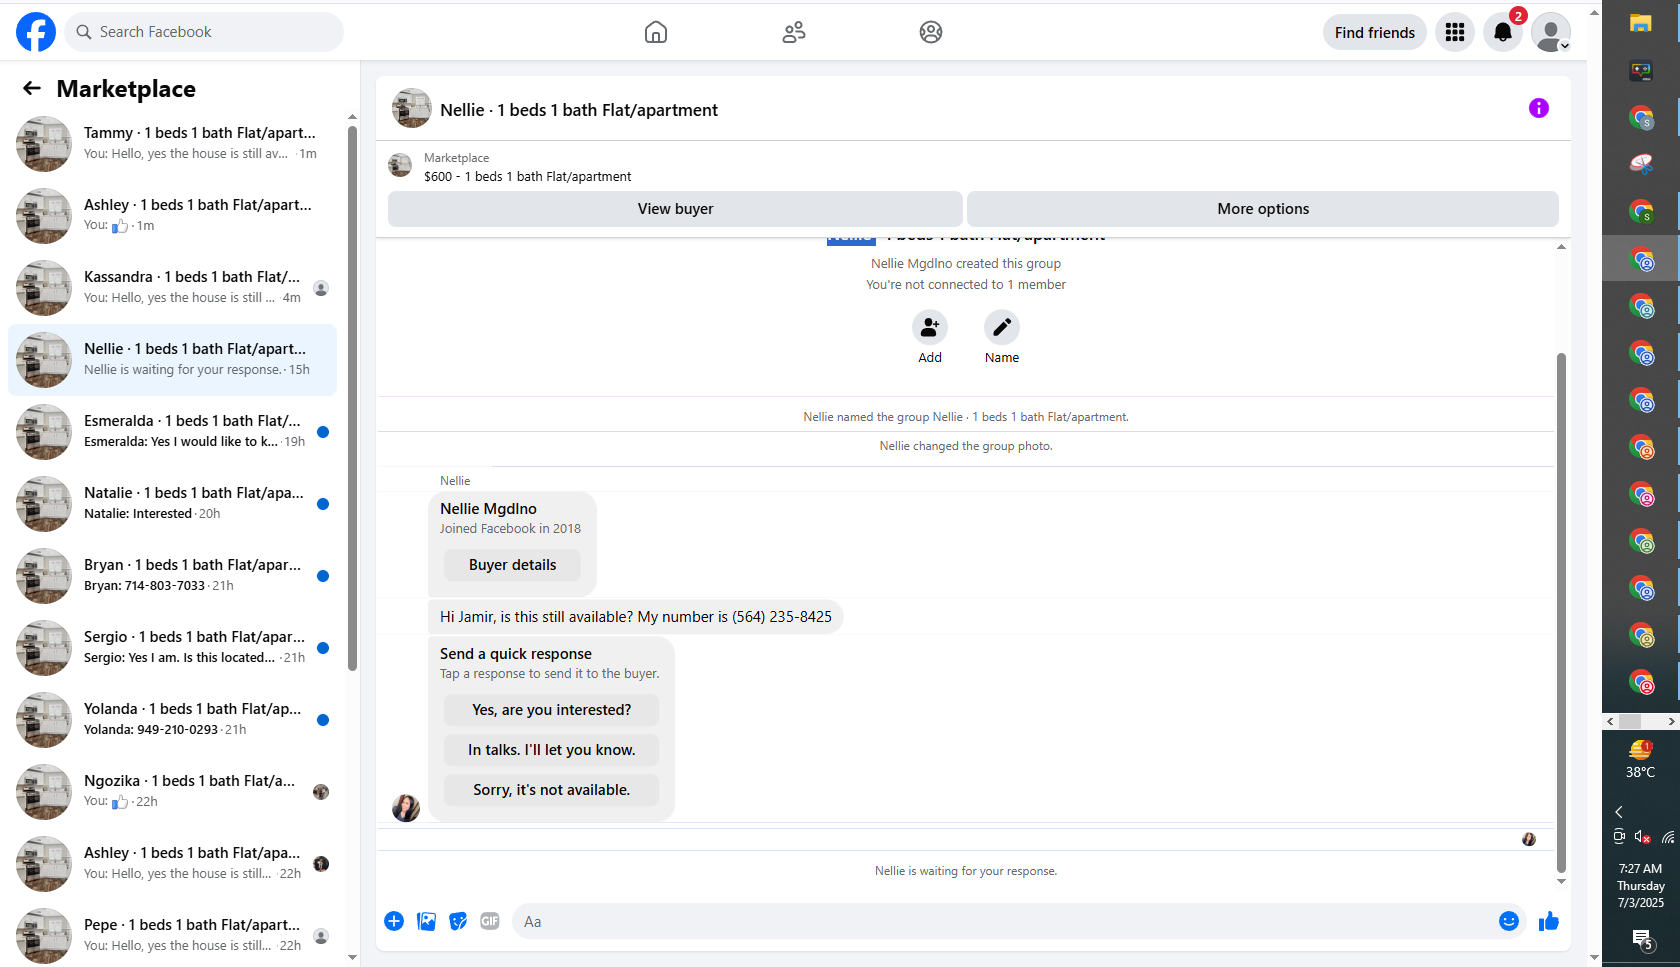1680x967 pixels.
Task: Open the Ngozika conversation
Action: (x=172, y=792)
